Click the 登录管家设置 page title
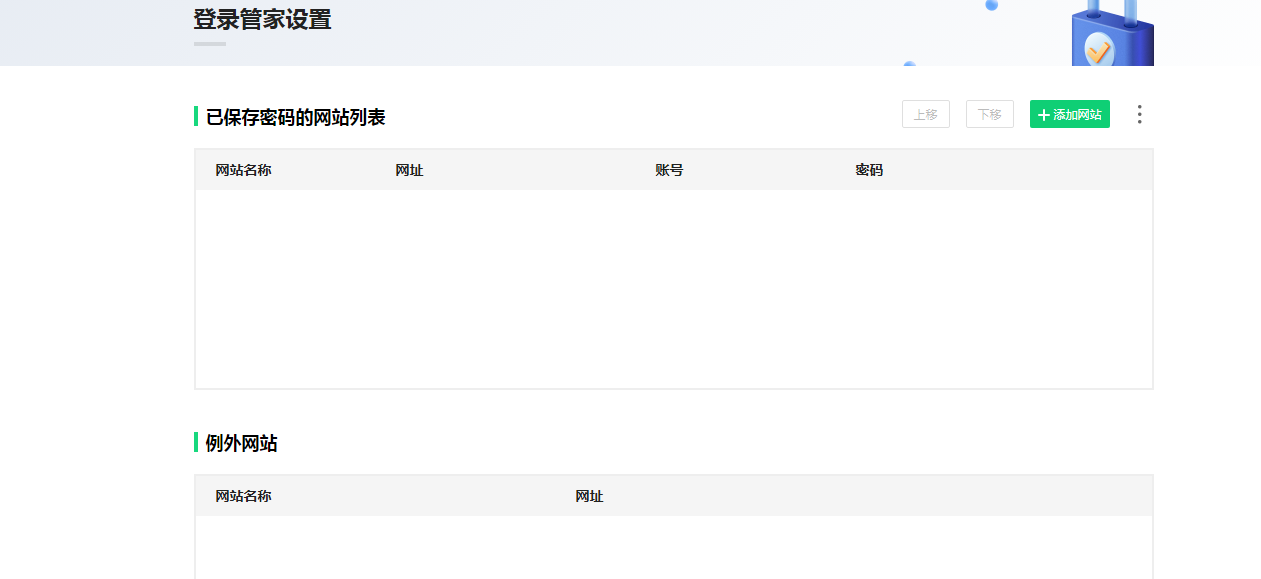The height and width of the screenshot is (579, 1261). pyautogui.click(x=262, y=19)
